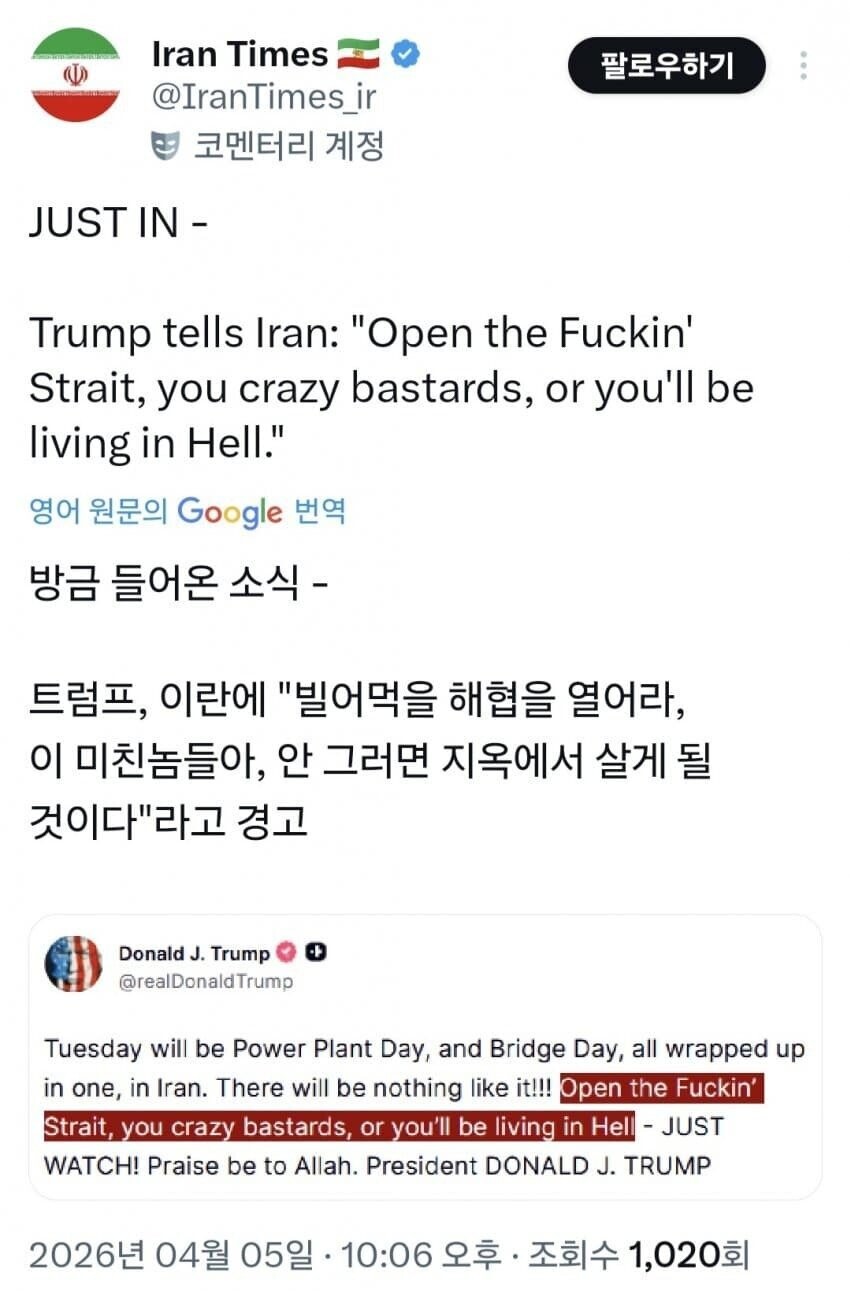Screen dimensions: 850x1291
Task: Click the black square badge after Trump's verified check
Action: [315, 953]
